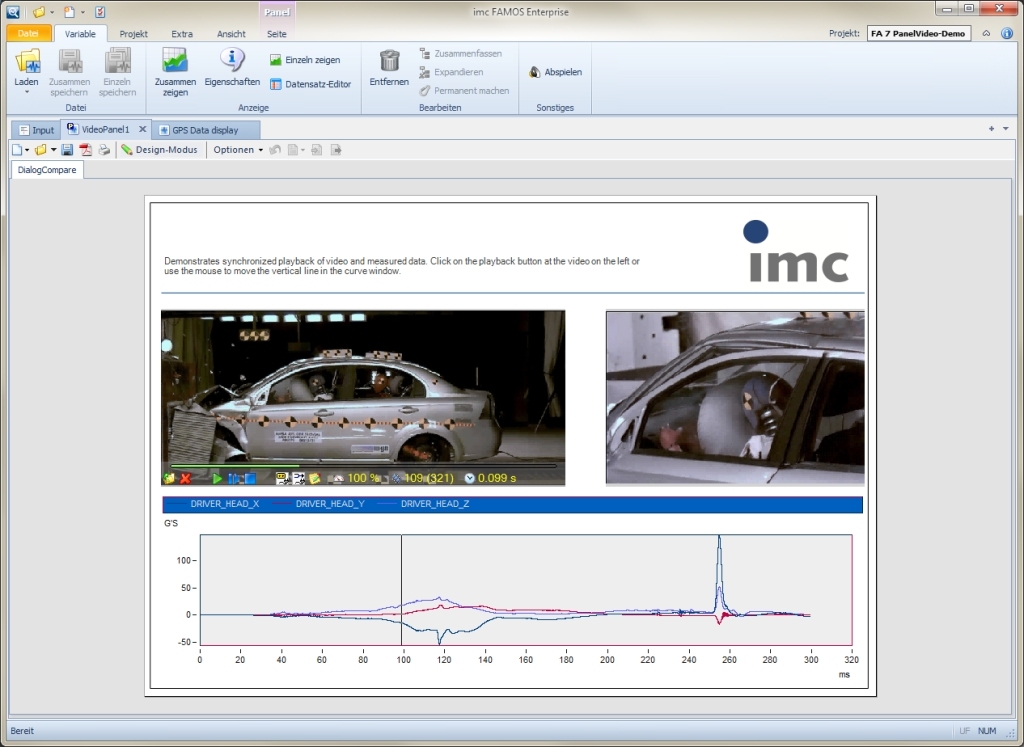Add a new tab with the plus button
The height and width of the screenshot is (747, 1024).
point(991,129)
